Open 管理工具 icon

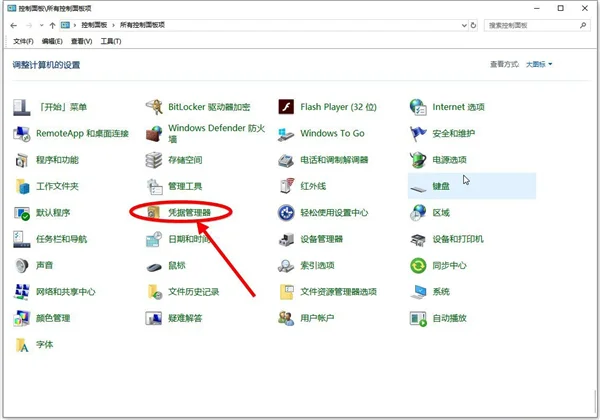pyautogui.click(x=154, y=186)
